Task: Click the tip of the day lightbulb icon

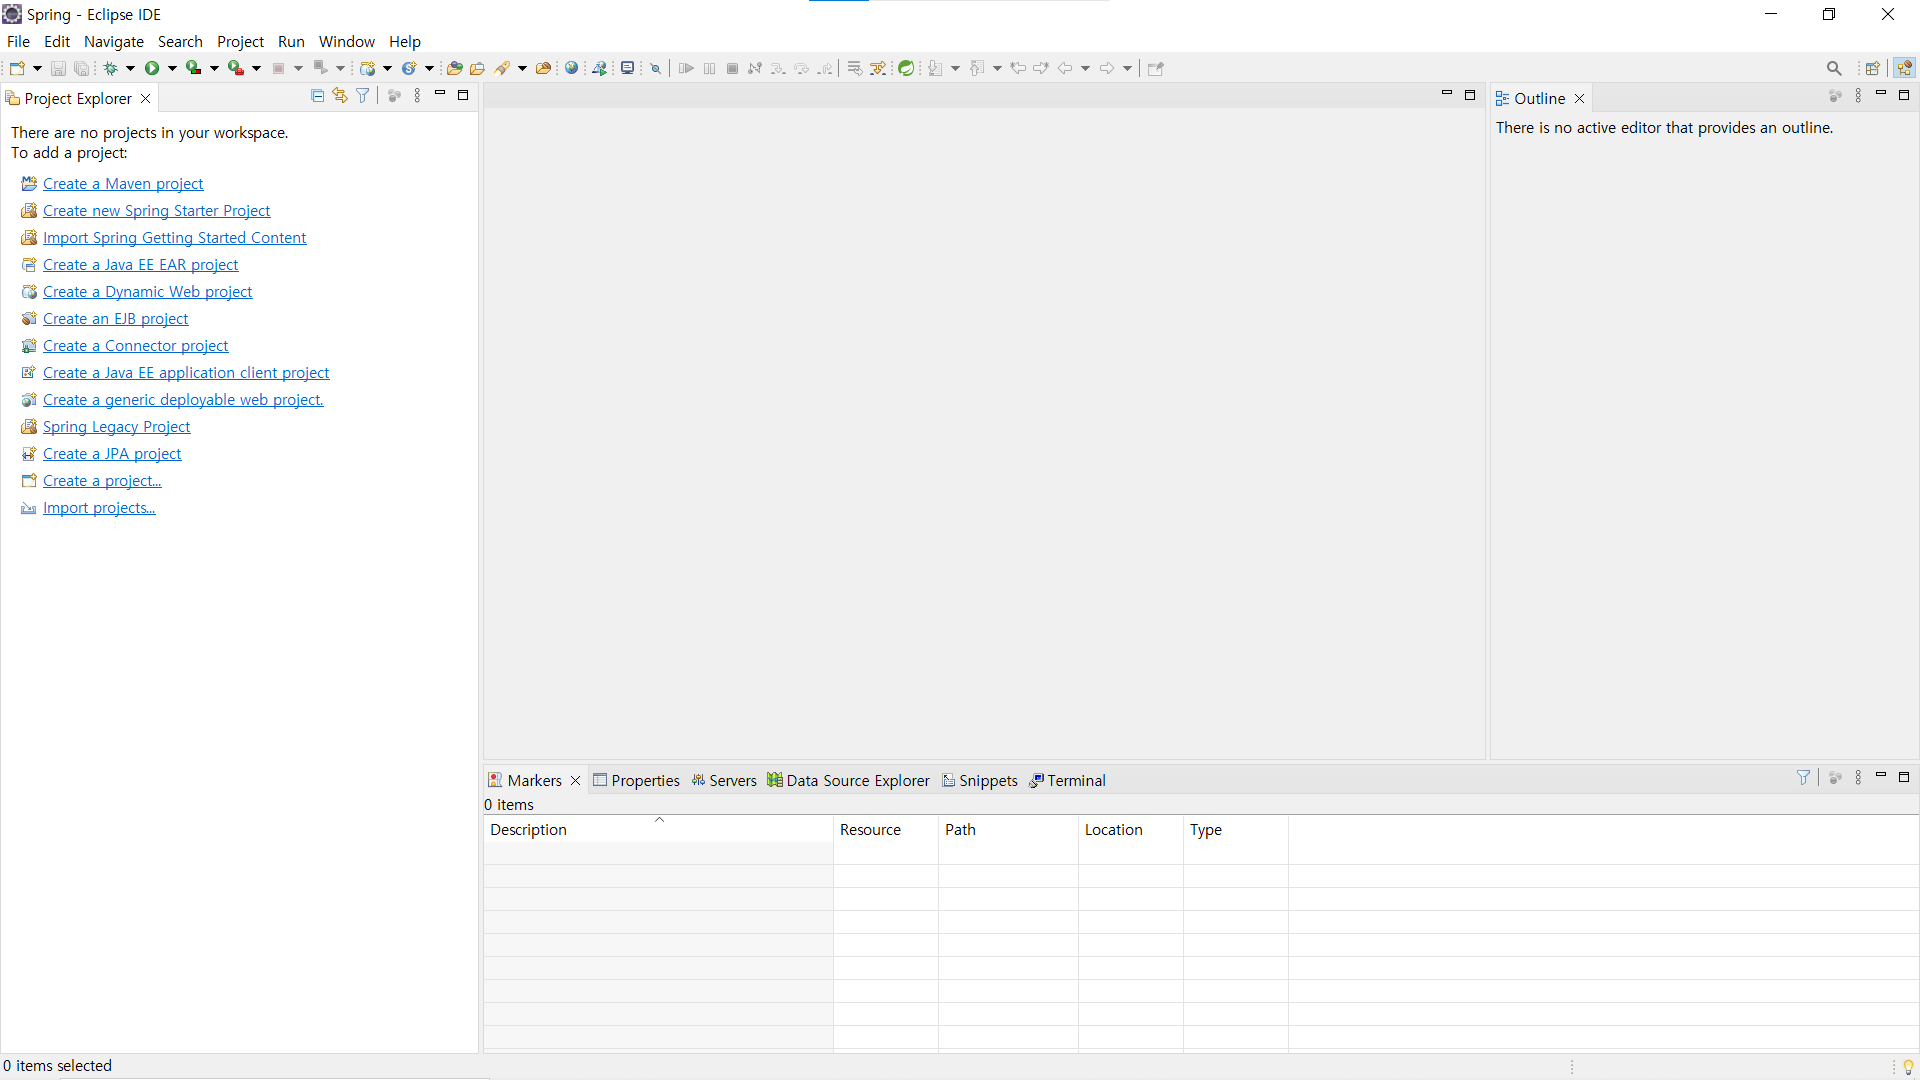Action: pyautogui.click(x=1908, y=1067)
